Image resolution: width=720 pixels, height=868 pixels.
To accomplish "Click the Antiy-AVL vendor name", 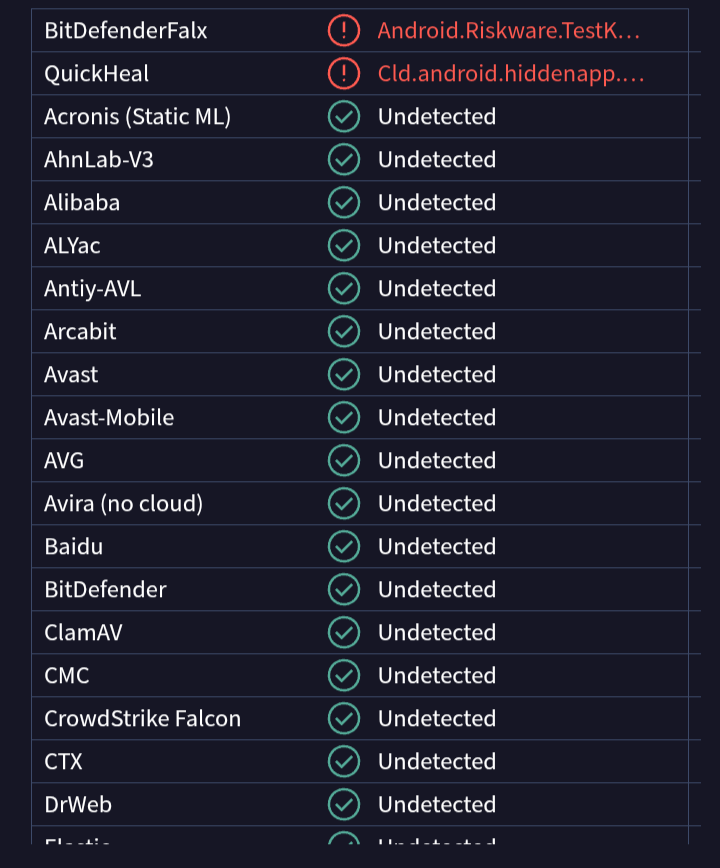I will (93, 288).
